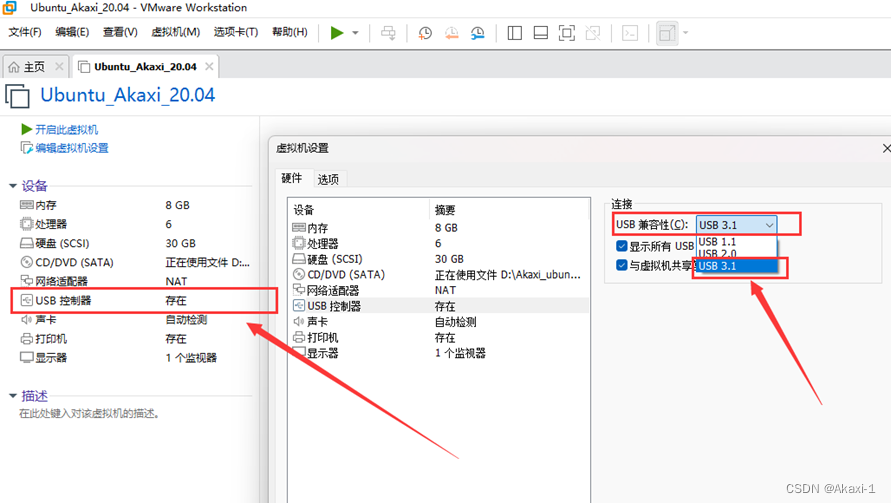This screenshot has height=503, width=891.
Task: Open the 文件(F) menu
Action: pyautogui.click(x=25, y=32)
